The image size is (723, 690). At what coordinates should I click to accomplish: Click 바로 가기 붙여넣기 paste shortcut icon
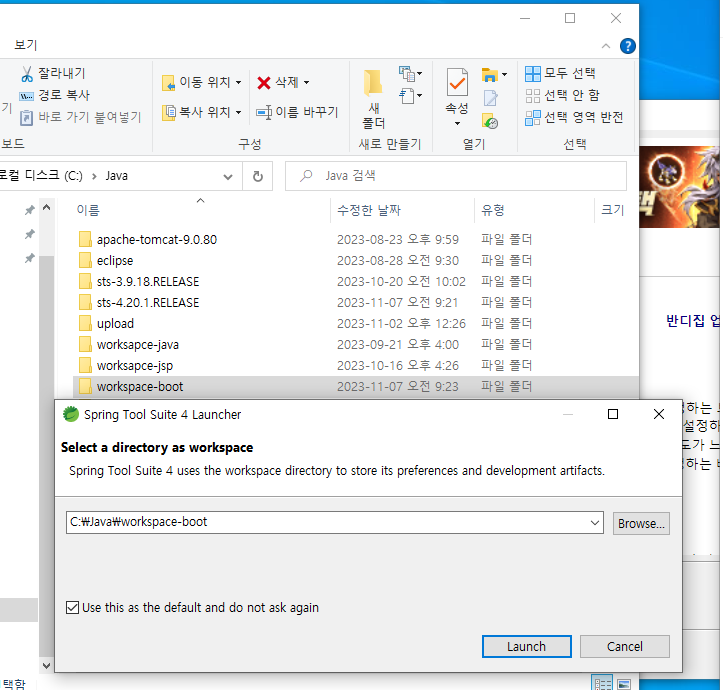[26, 118]
